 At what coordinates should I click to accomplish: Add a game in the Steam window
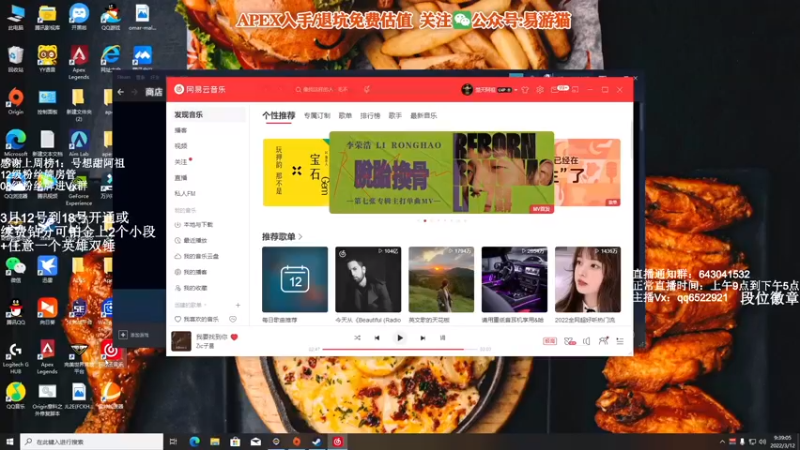click(x=133, y=335)
